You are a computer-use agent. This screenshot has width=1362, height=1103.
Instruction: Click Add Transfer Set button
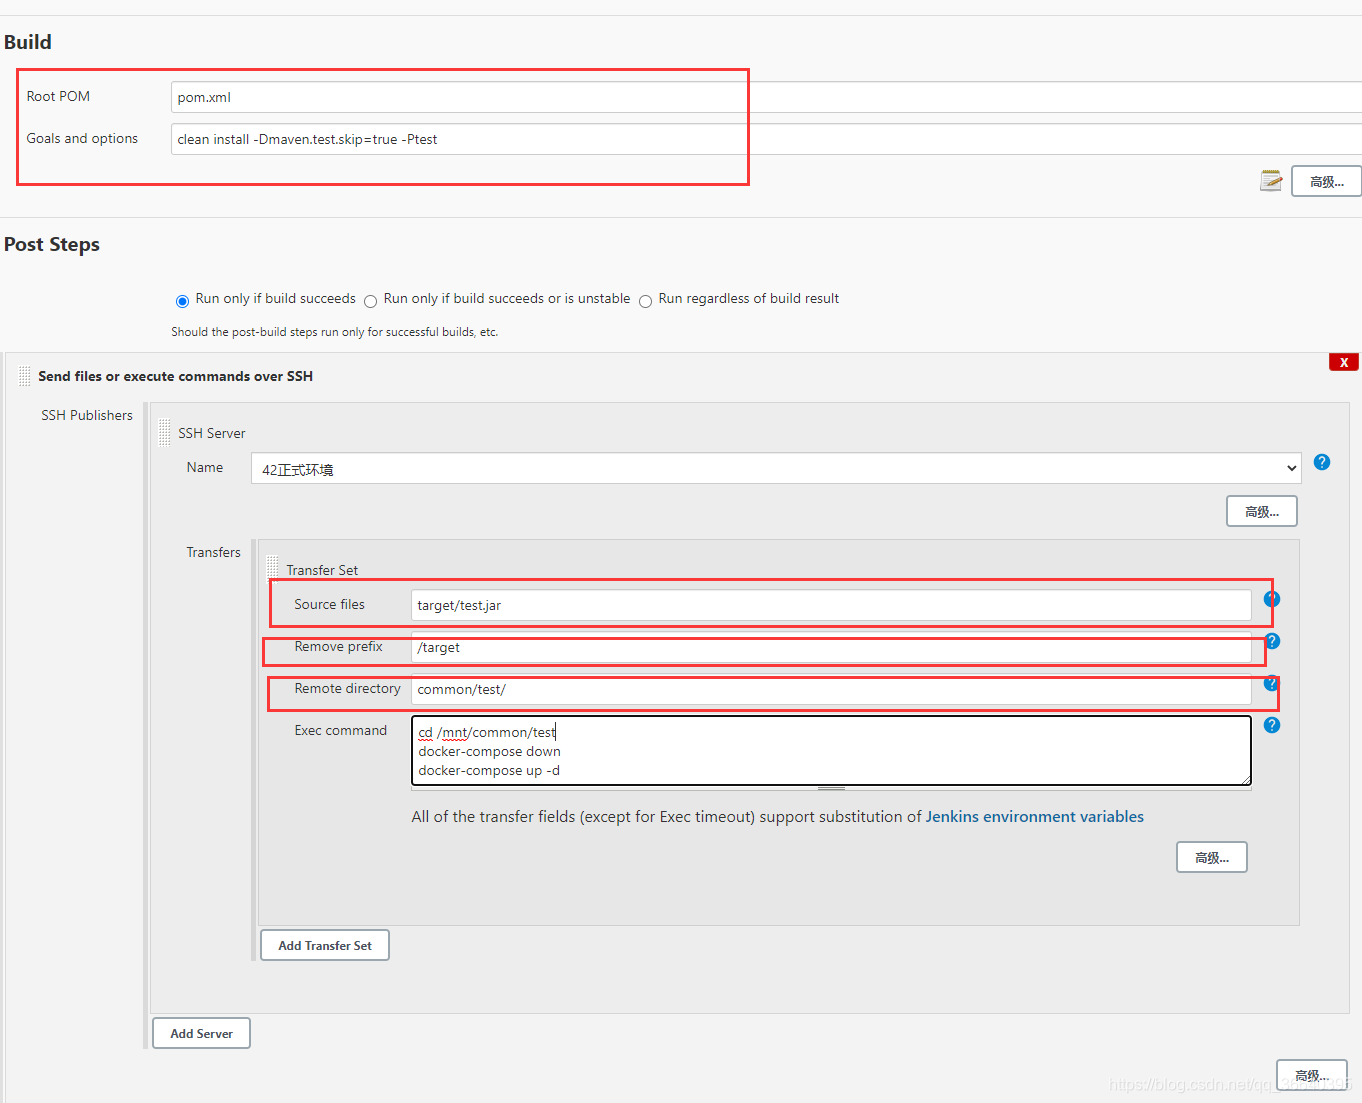[325, 945]
